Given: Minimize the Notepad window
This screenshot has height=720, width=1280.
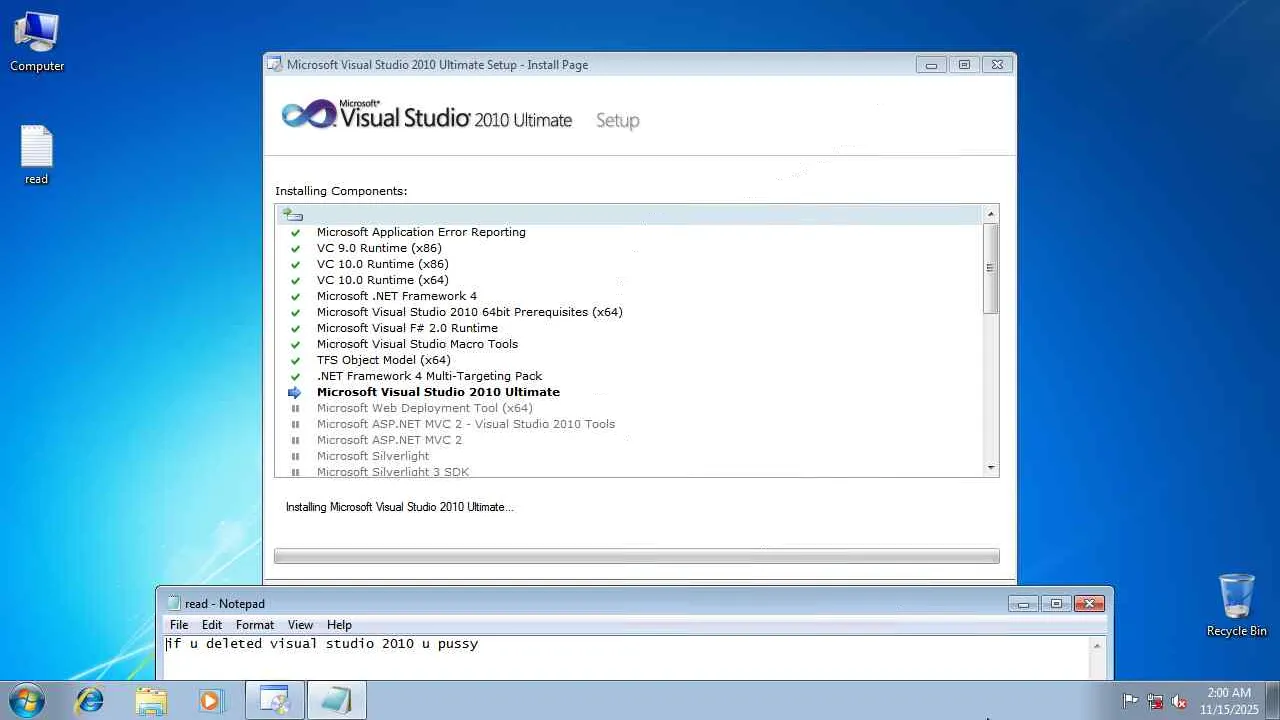Looking at the screenshot, I should pos(1023,604).
